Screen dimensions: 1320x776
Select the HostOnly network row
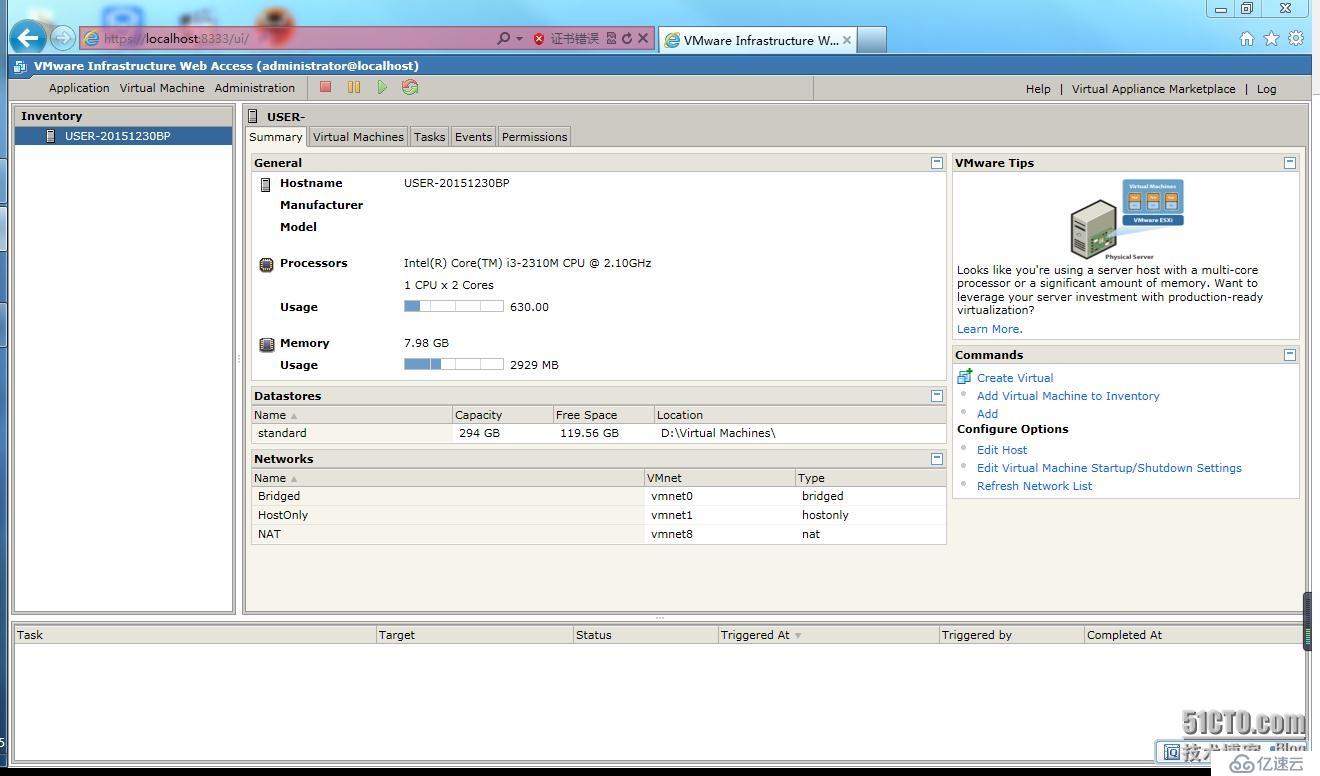598,515
